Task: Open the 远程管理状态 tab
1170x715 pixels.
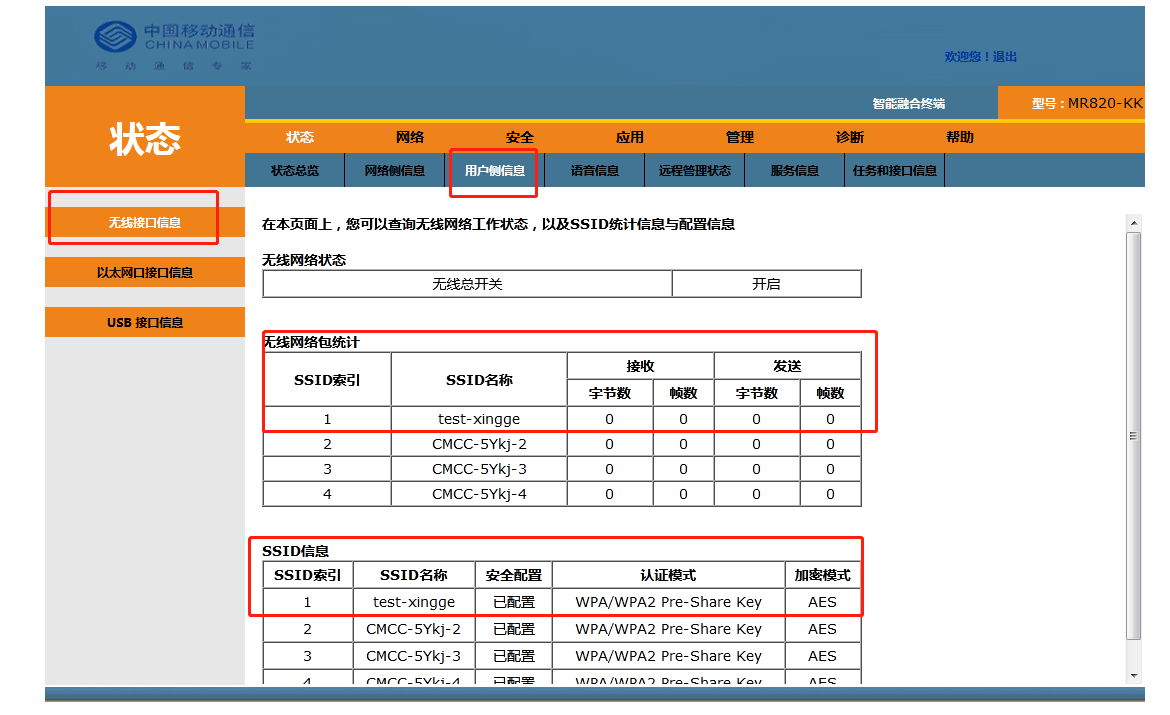Action: 695,171
